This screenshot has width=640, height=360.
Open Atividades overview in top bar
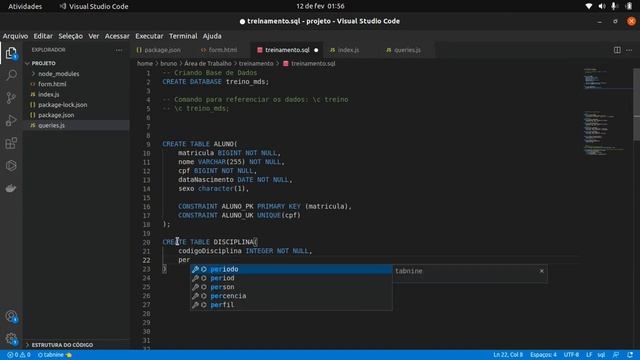(x=25, y=6)
